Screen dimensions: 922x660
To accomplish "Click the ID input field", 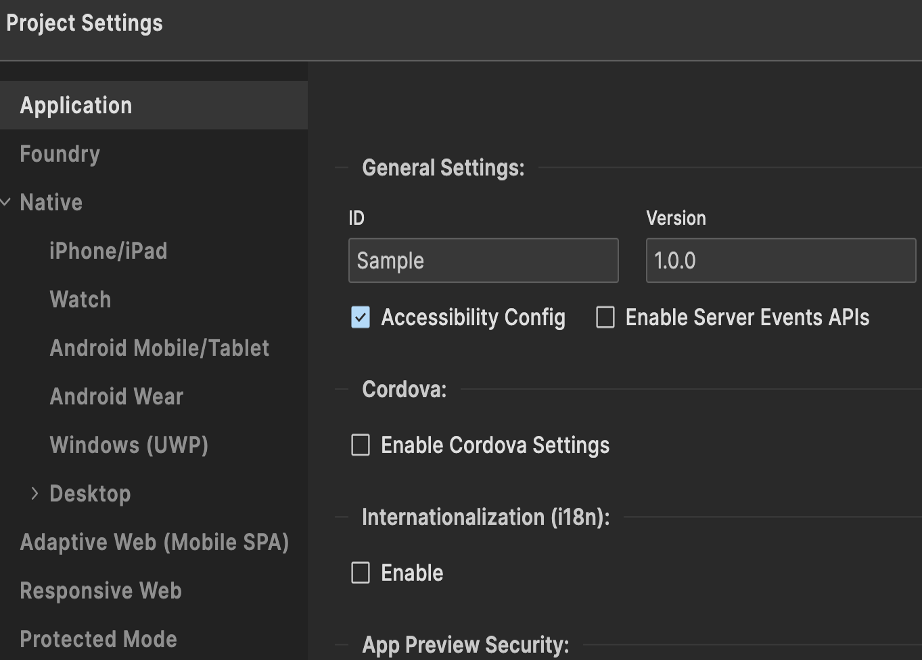I will pyautogui.click(x=483, y=261).
